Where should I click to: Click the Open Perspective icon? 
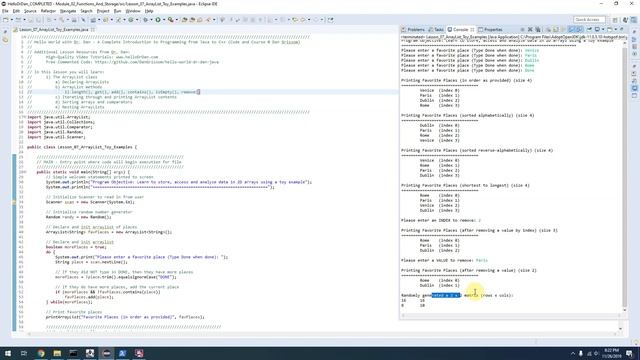click(615, 20)
